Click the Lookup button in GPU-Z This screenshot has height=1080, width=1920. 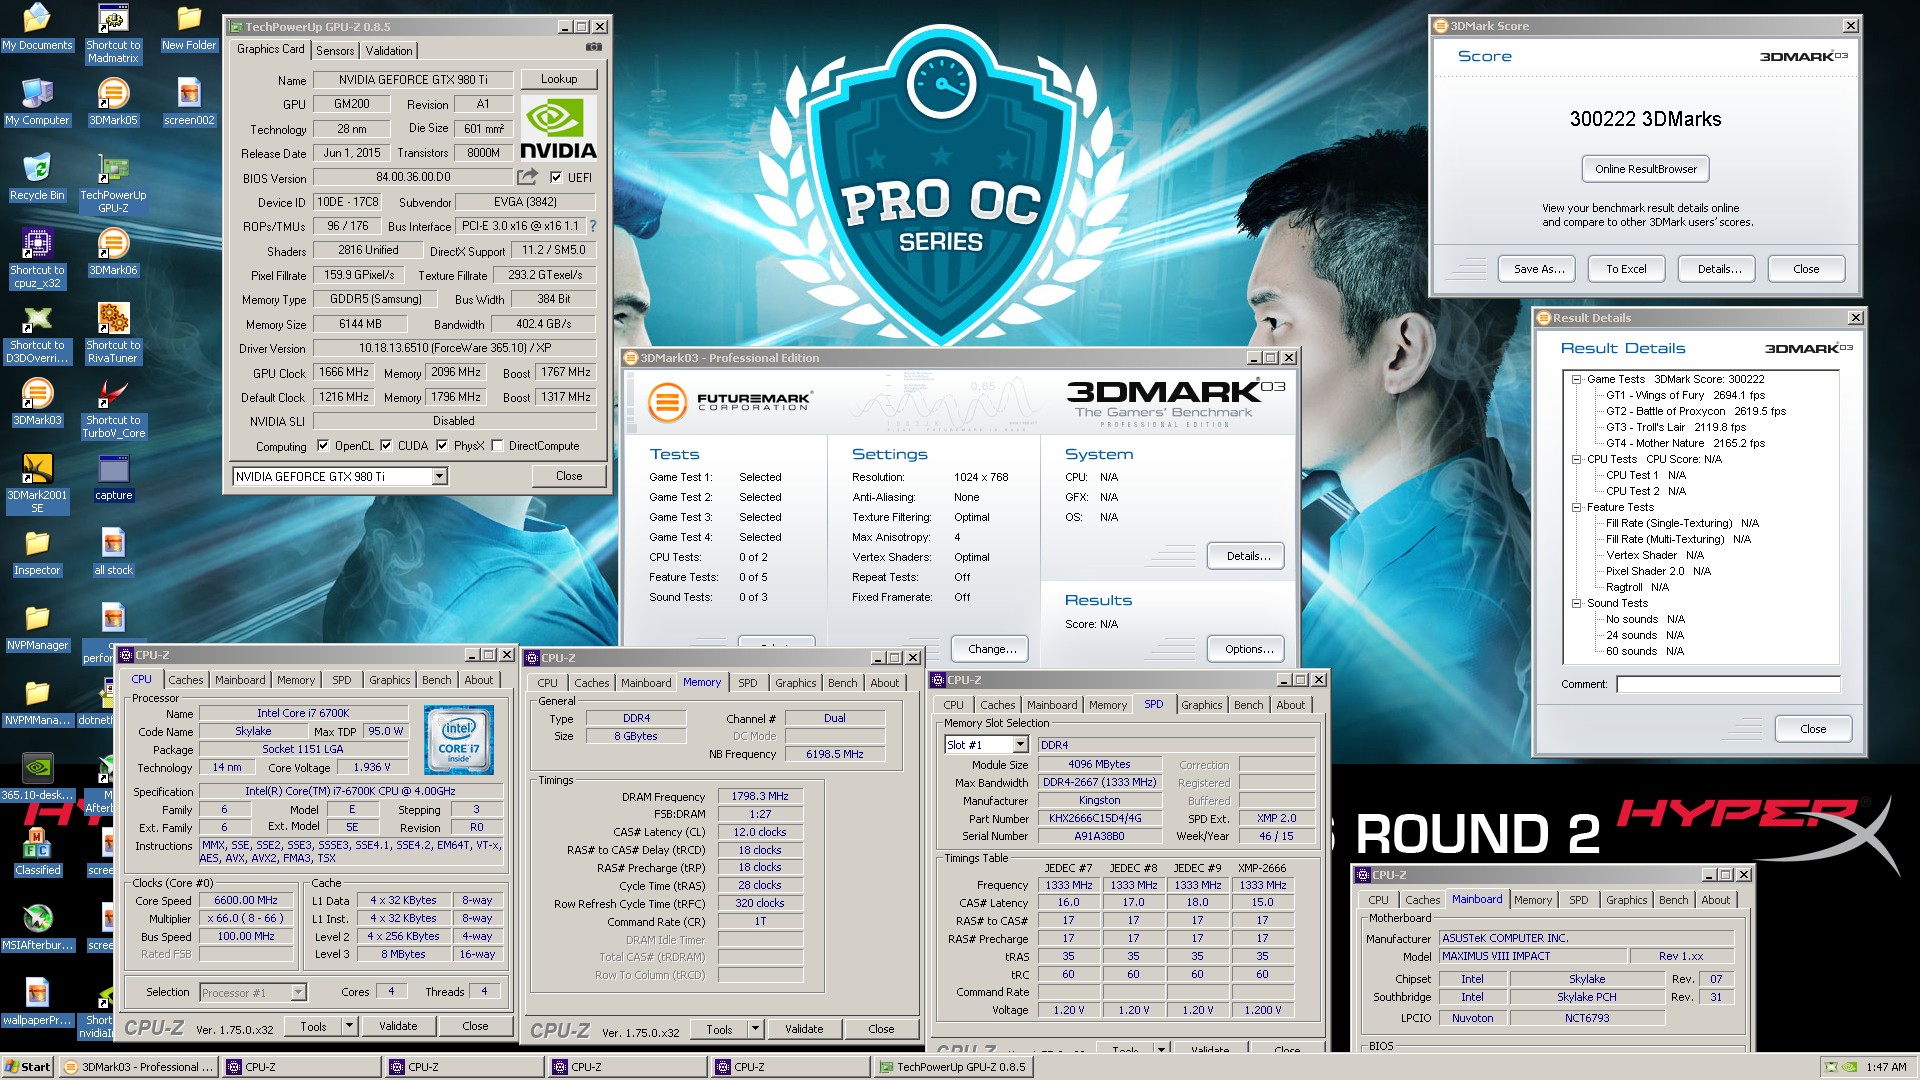pyautogui.click(x=559, y=79)
